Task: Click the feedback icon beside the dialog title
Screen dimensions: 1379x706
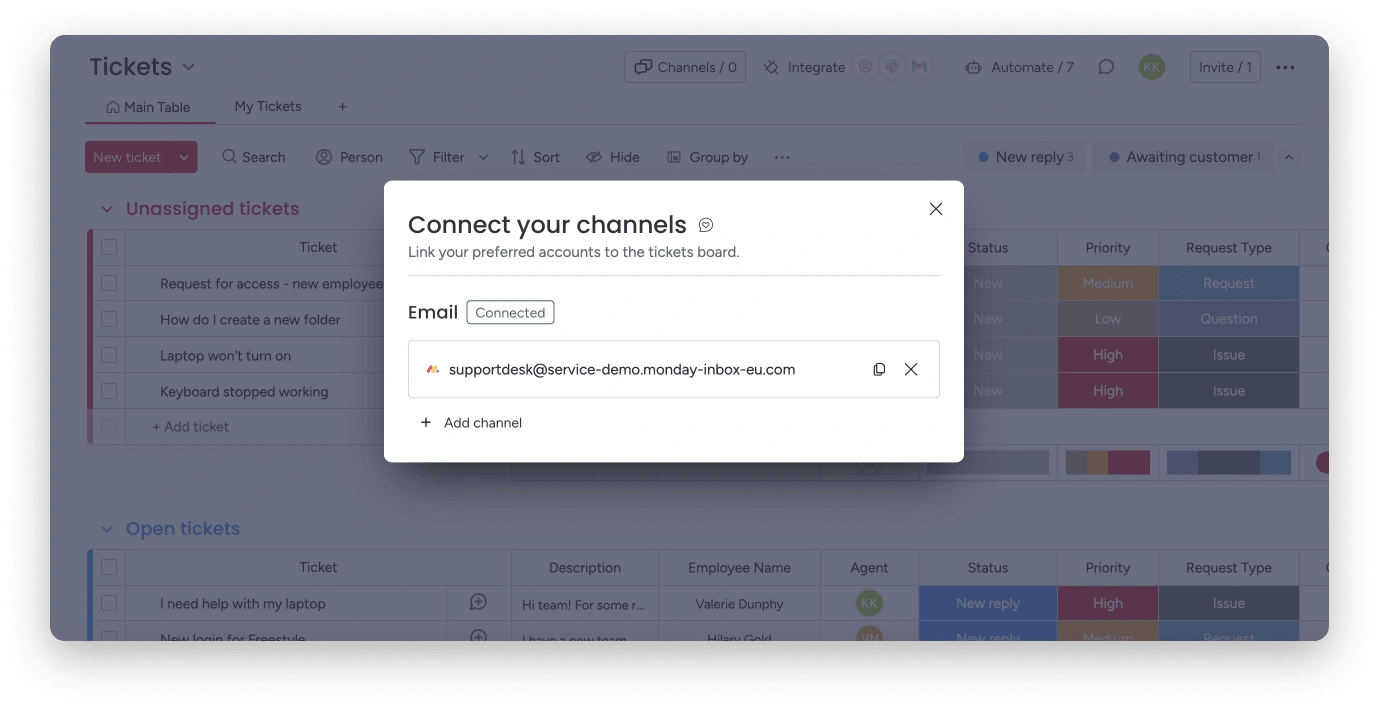Action: (x=706, y=225)
